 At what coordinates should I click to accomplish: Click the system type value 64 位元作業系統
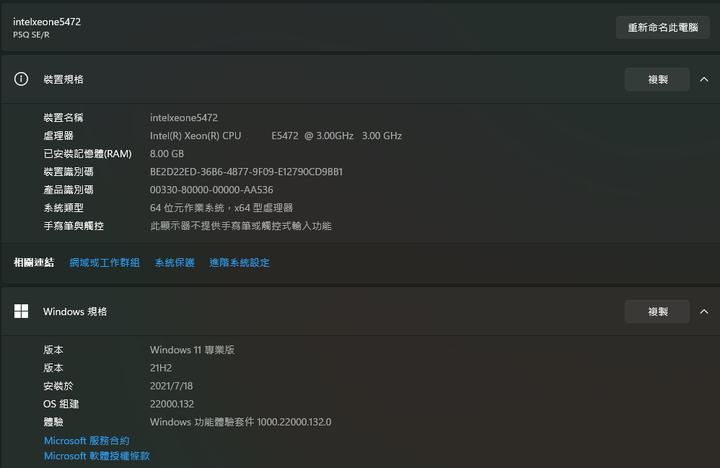(221, 208)
